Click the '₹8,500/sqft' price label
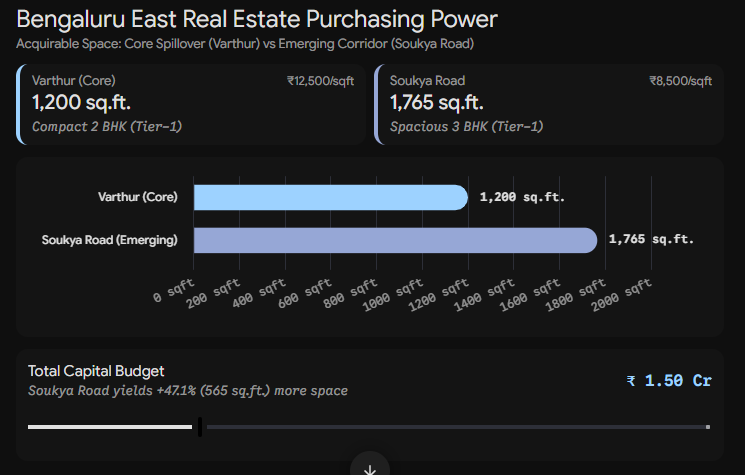Screen dimensions: 745x475 point(680,81)
